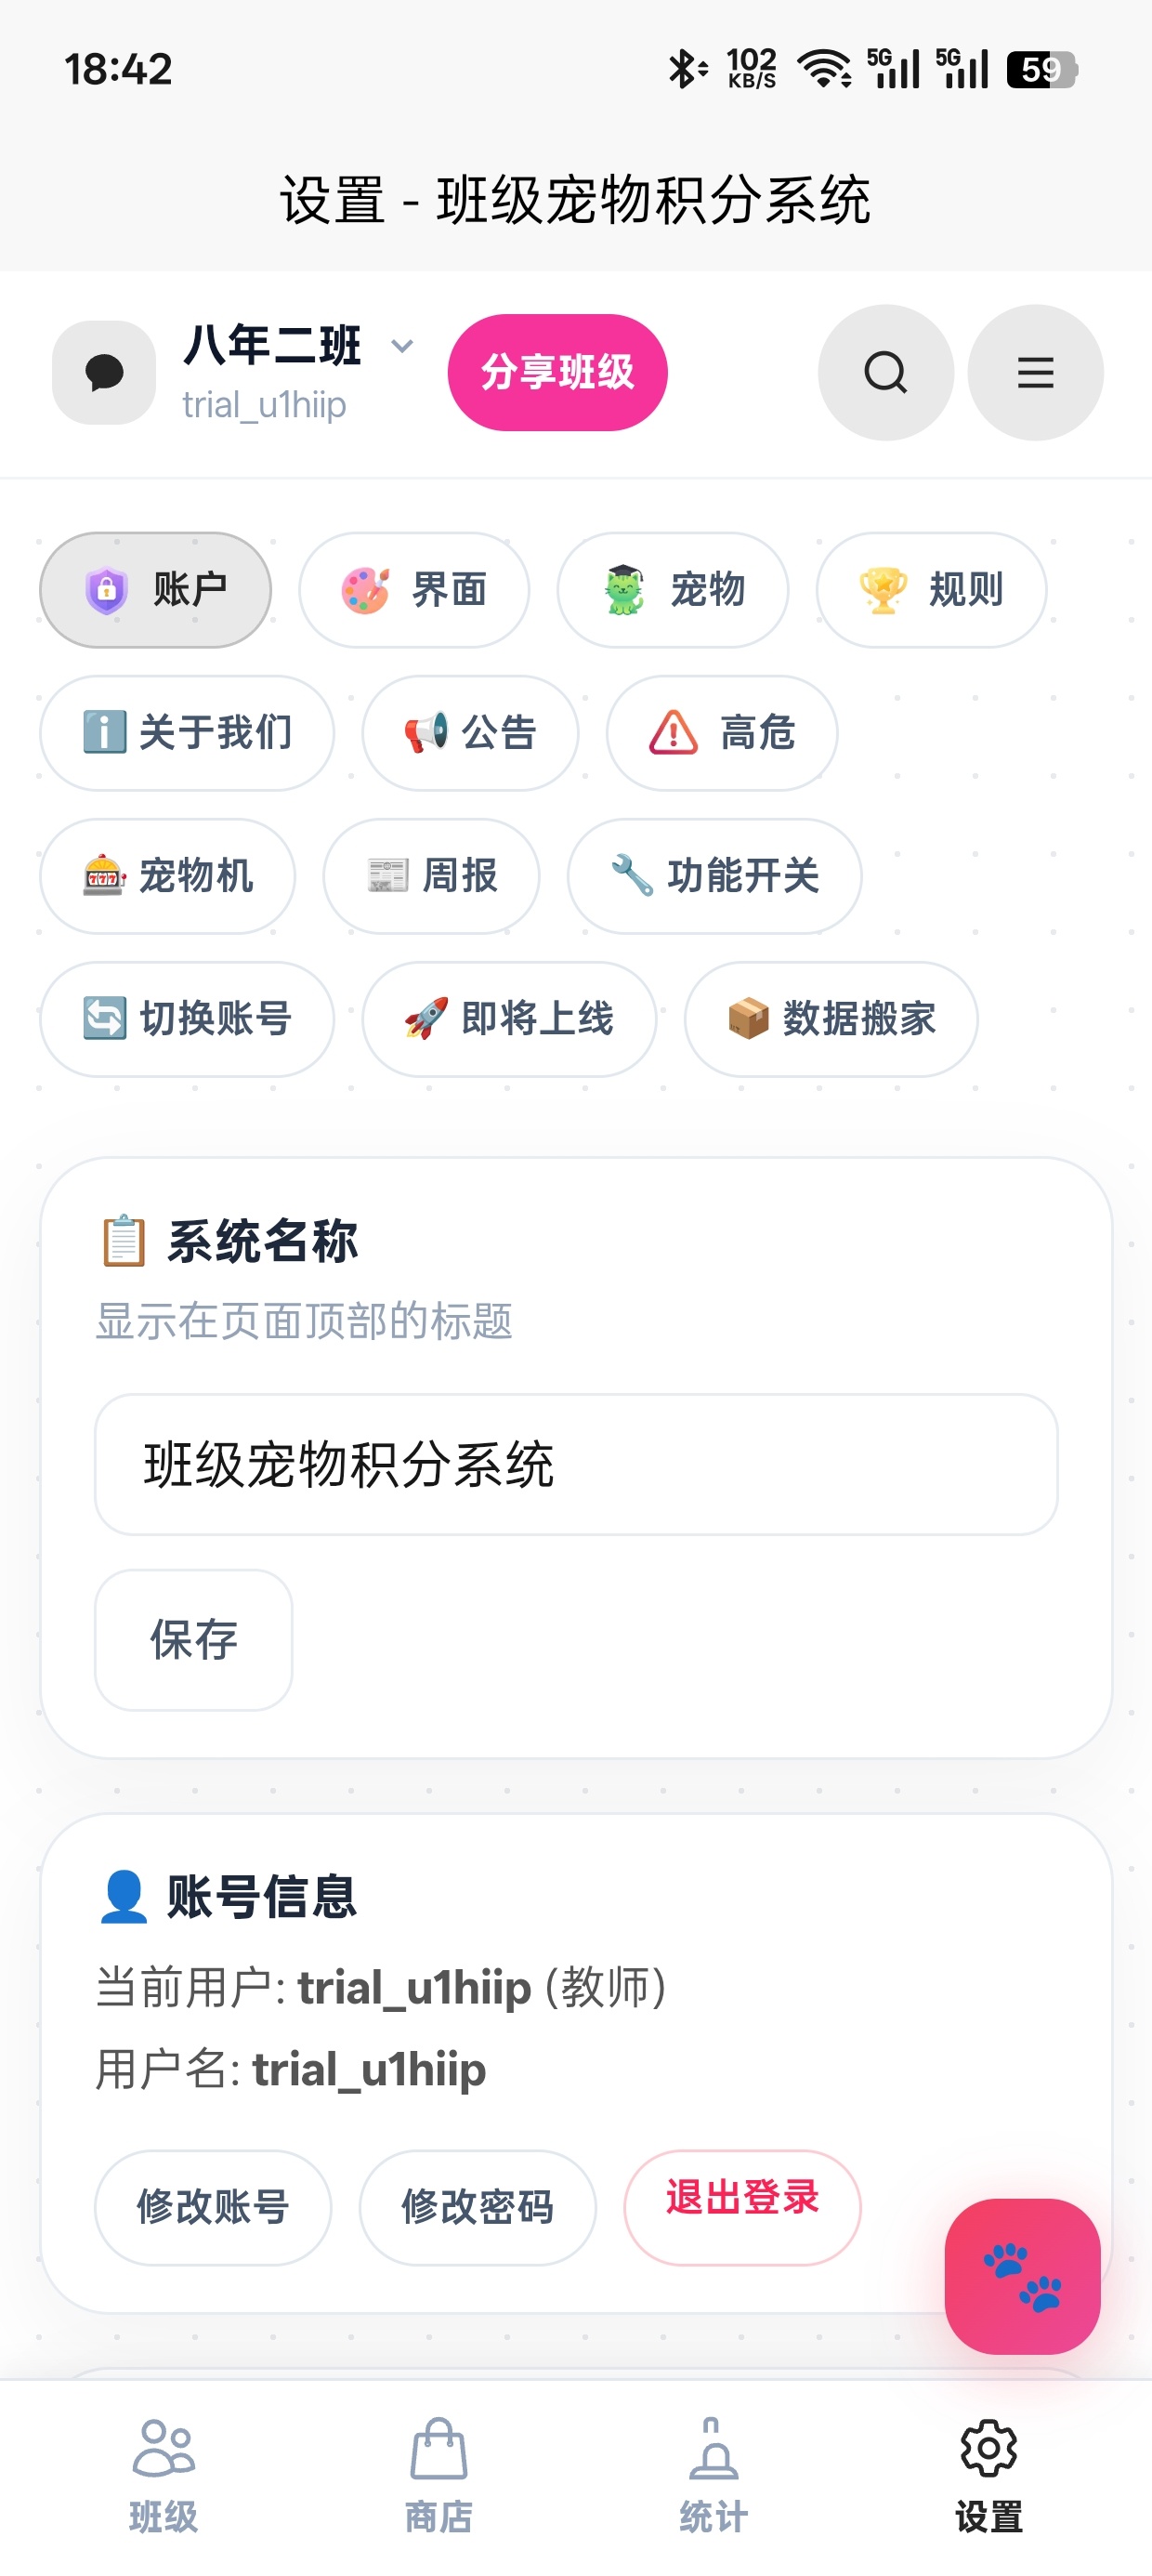This screenshot has width=1152, height=2576.
Task: Switch to the 宠物 settings tab
Action: tap(672, 590)
